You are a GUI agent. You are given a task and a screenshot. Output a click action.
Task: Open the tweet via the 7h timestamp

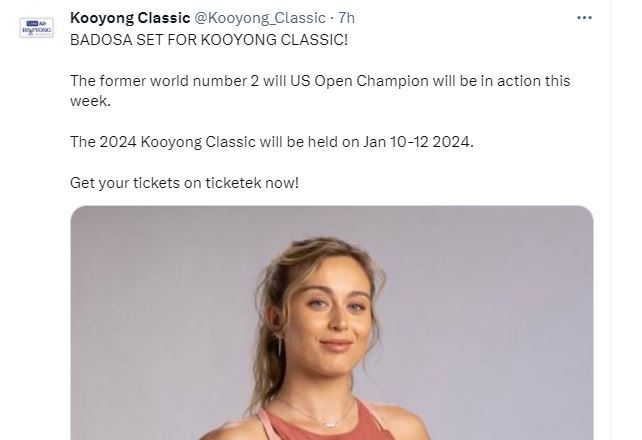346,18
